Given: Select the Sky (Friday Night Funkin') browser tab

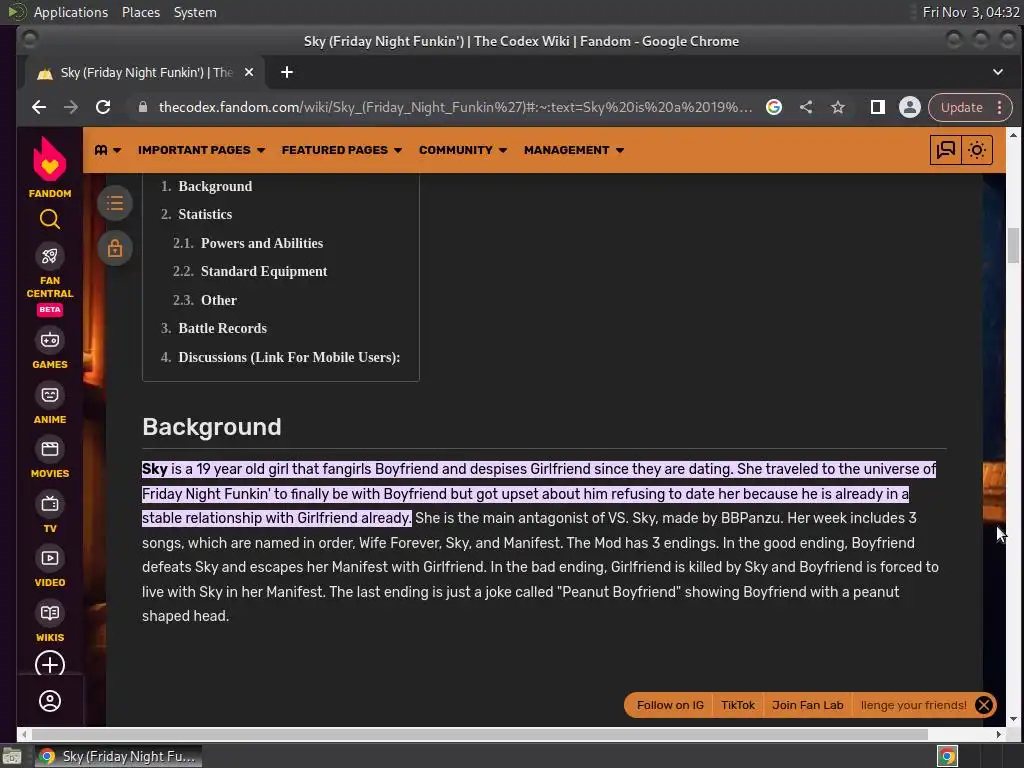Looking at the screenshot, I should (144, 72).
